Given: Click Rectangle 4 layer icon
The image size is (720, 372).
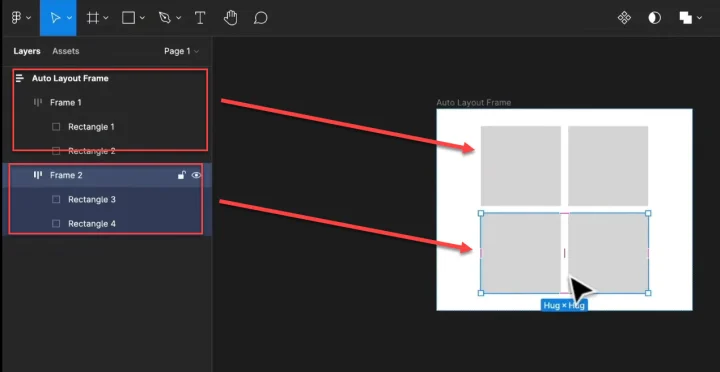Looking at the screenshot, I should 56,224.
